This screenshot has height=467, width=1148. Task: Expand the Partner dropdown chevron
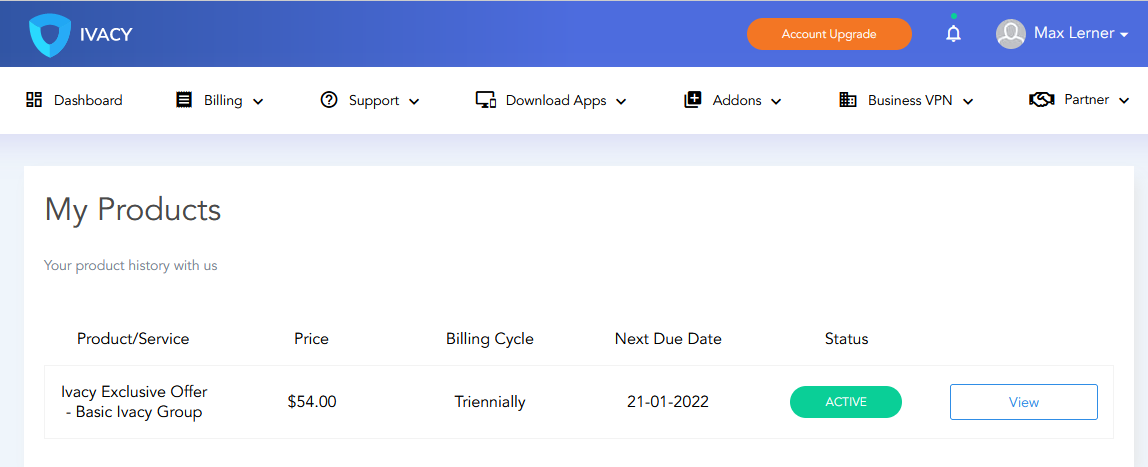tap(1124, 102)
